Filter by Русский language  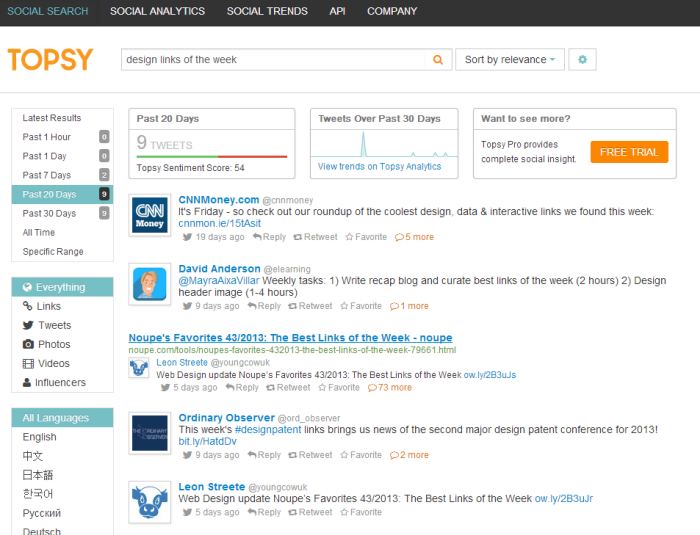pos(62,513)
